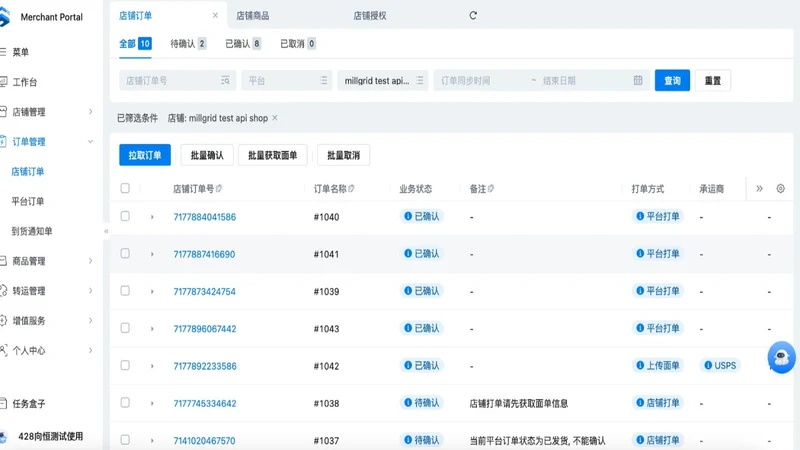The width and height of the screenshot is (800, 450).
Task: Click the info icon in #1040 已确认 status
Action: pyautogui.click(x=408, y=216)
